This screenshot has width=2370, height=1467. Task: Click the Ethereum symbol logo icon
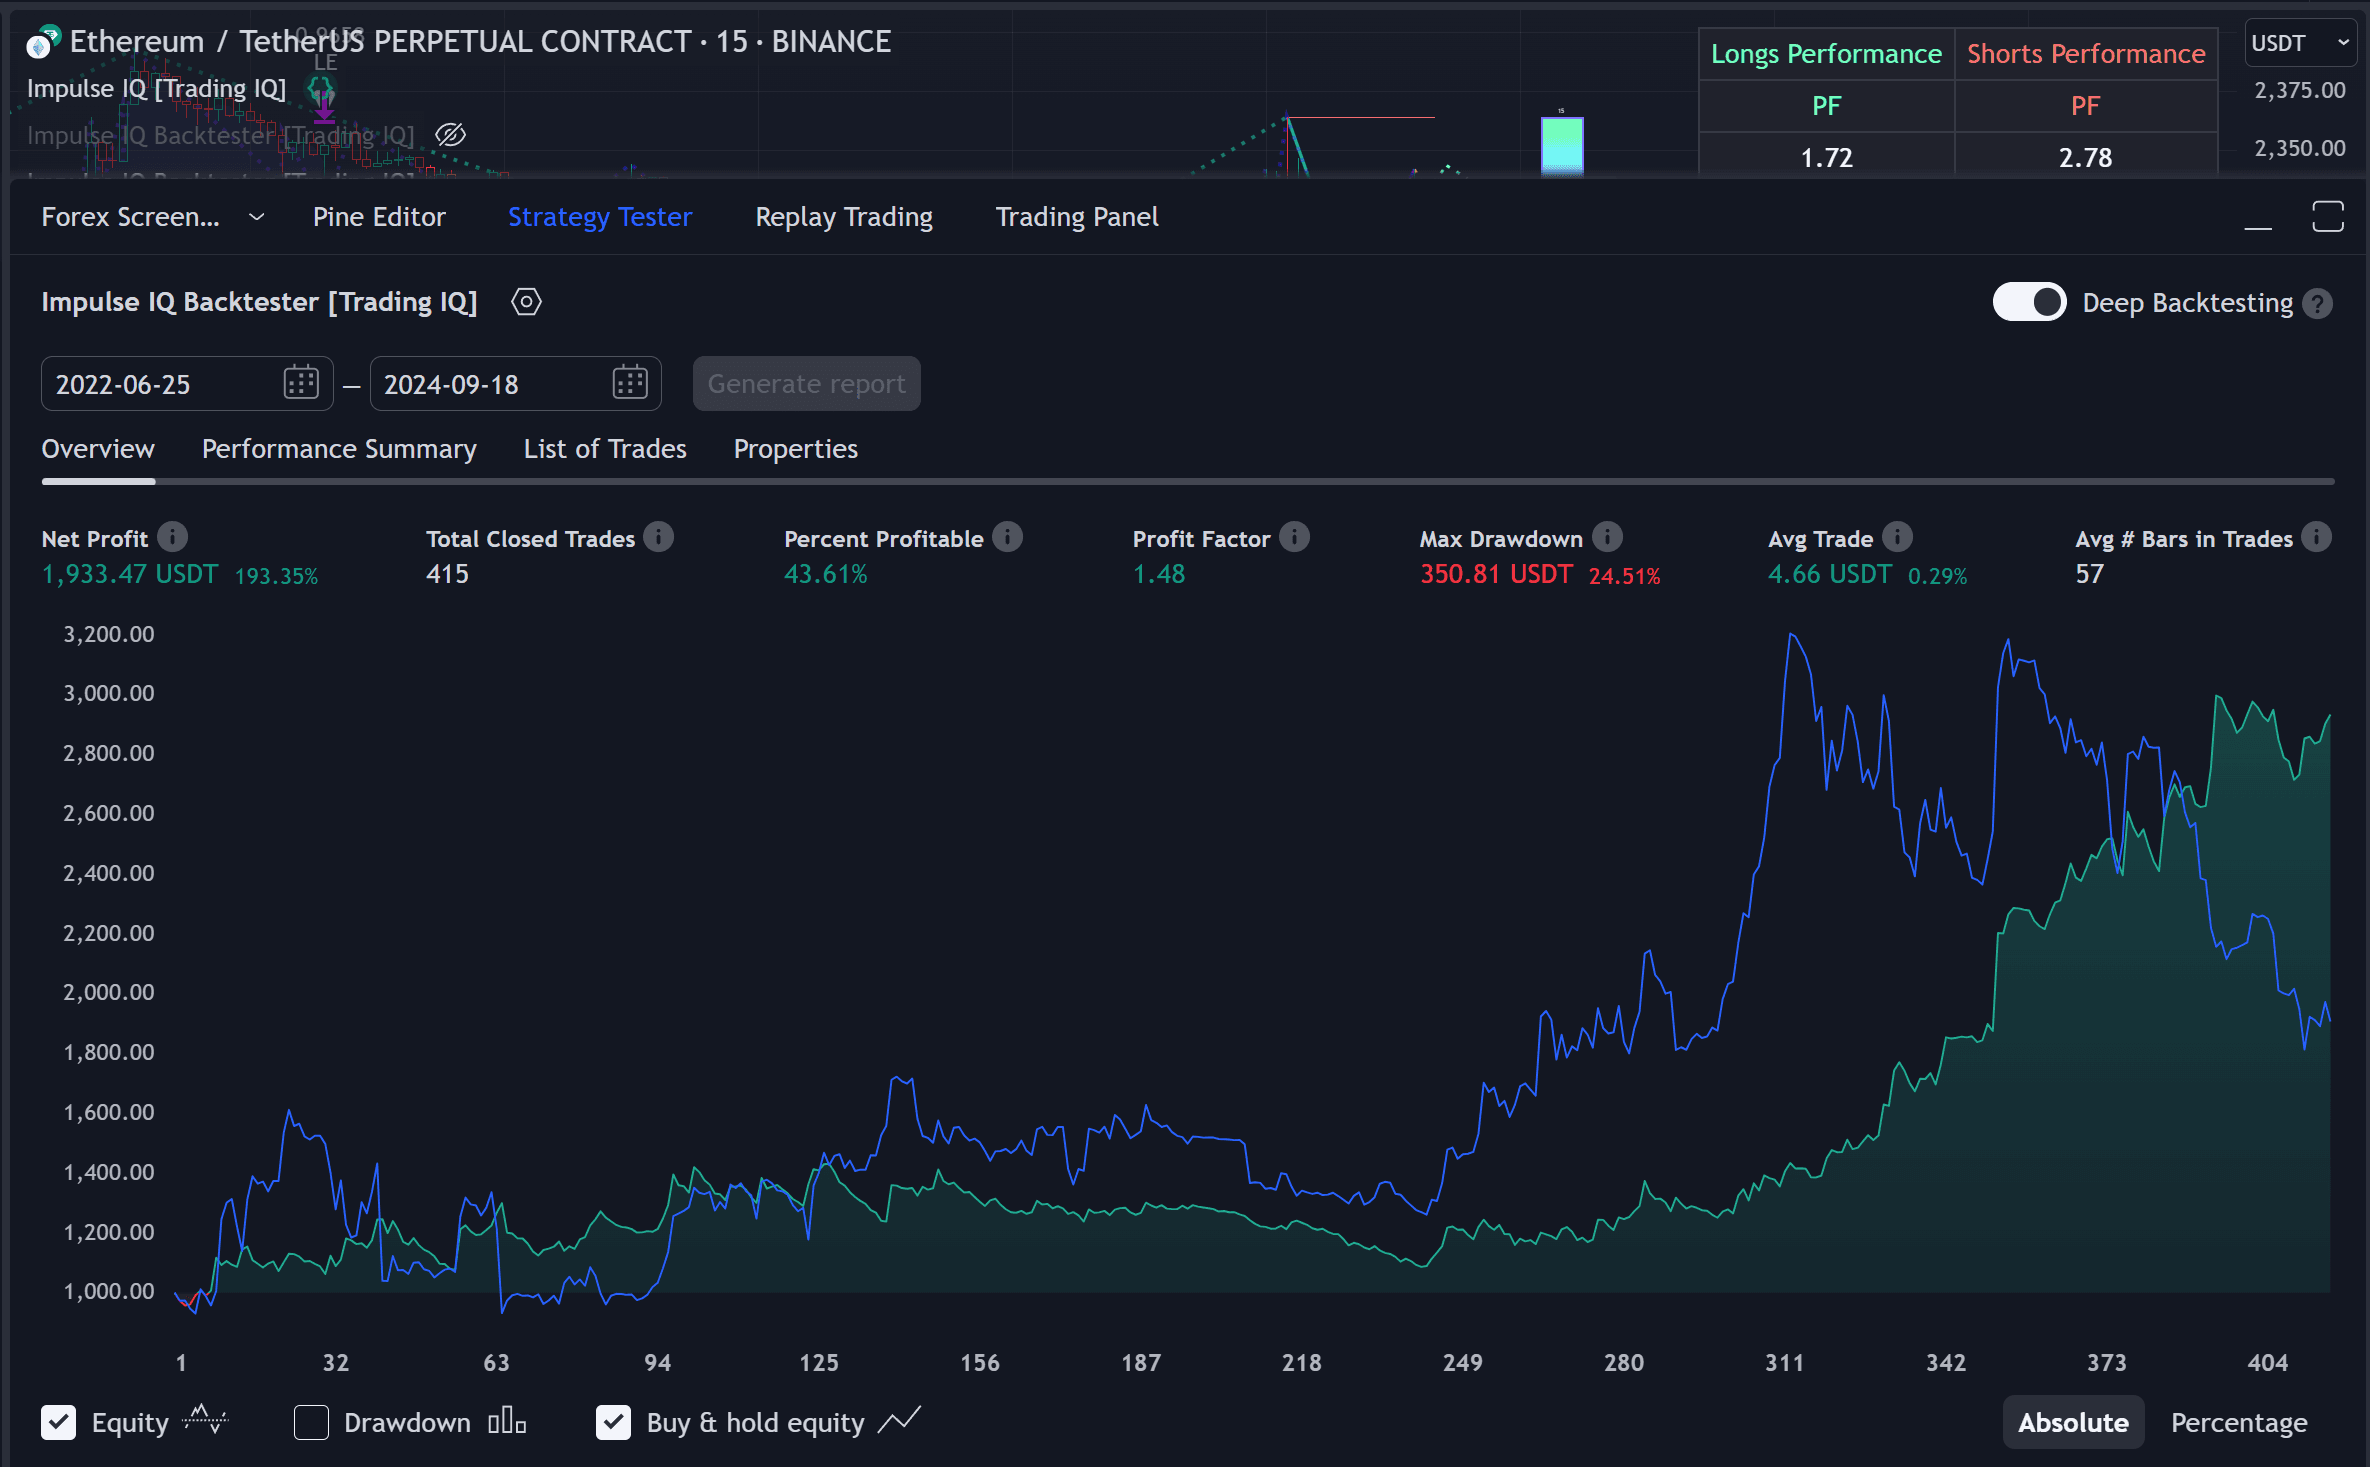(x=42, y=42)
